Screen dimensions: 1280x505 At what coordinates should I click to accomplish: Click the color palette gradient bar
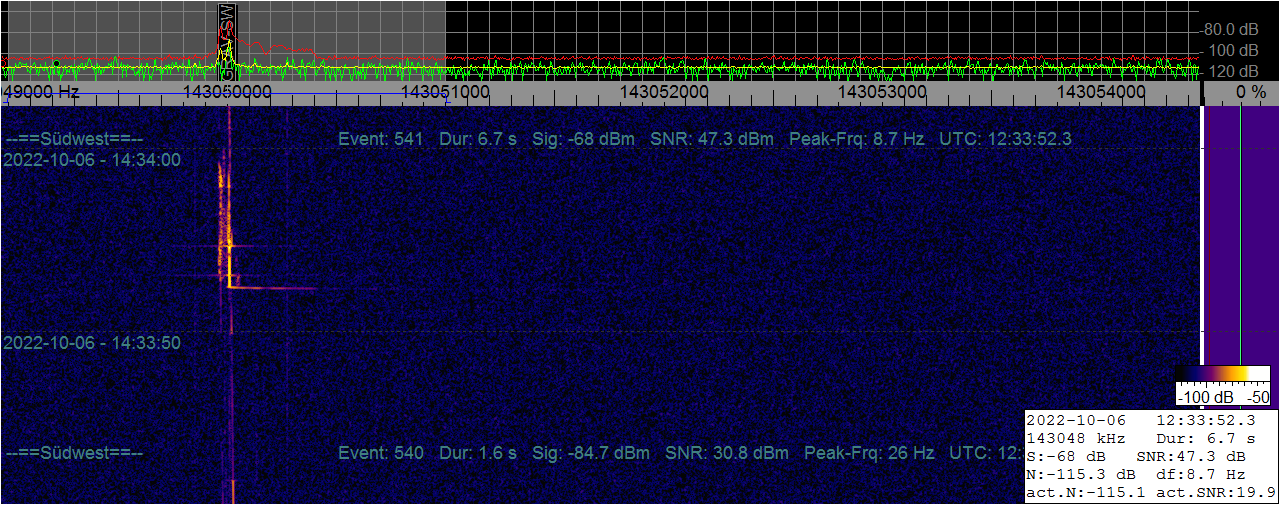(x=1224, y=374)
